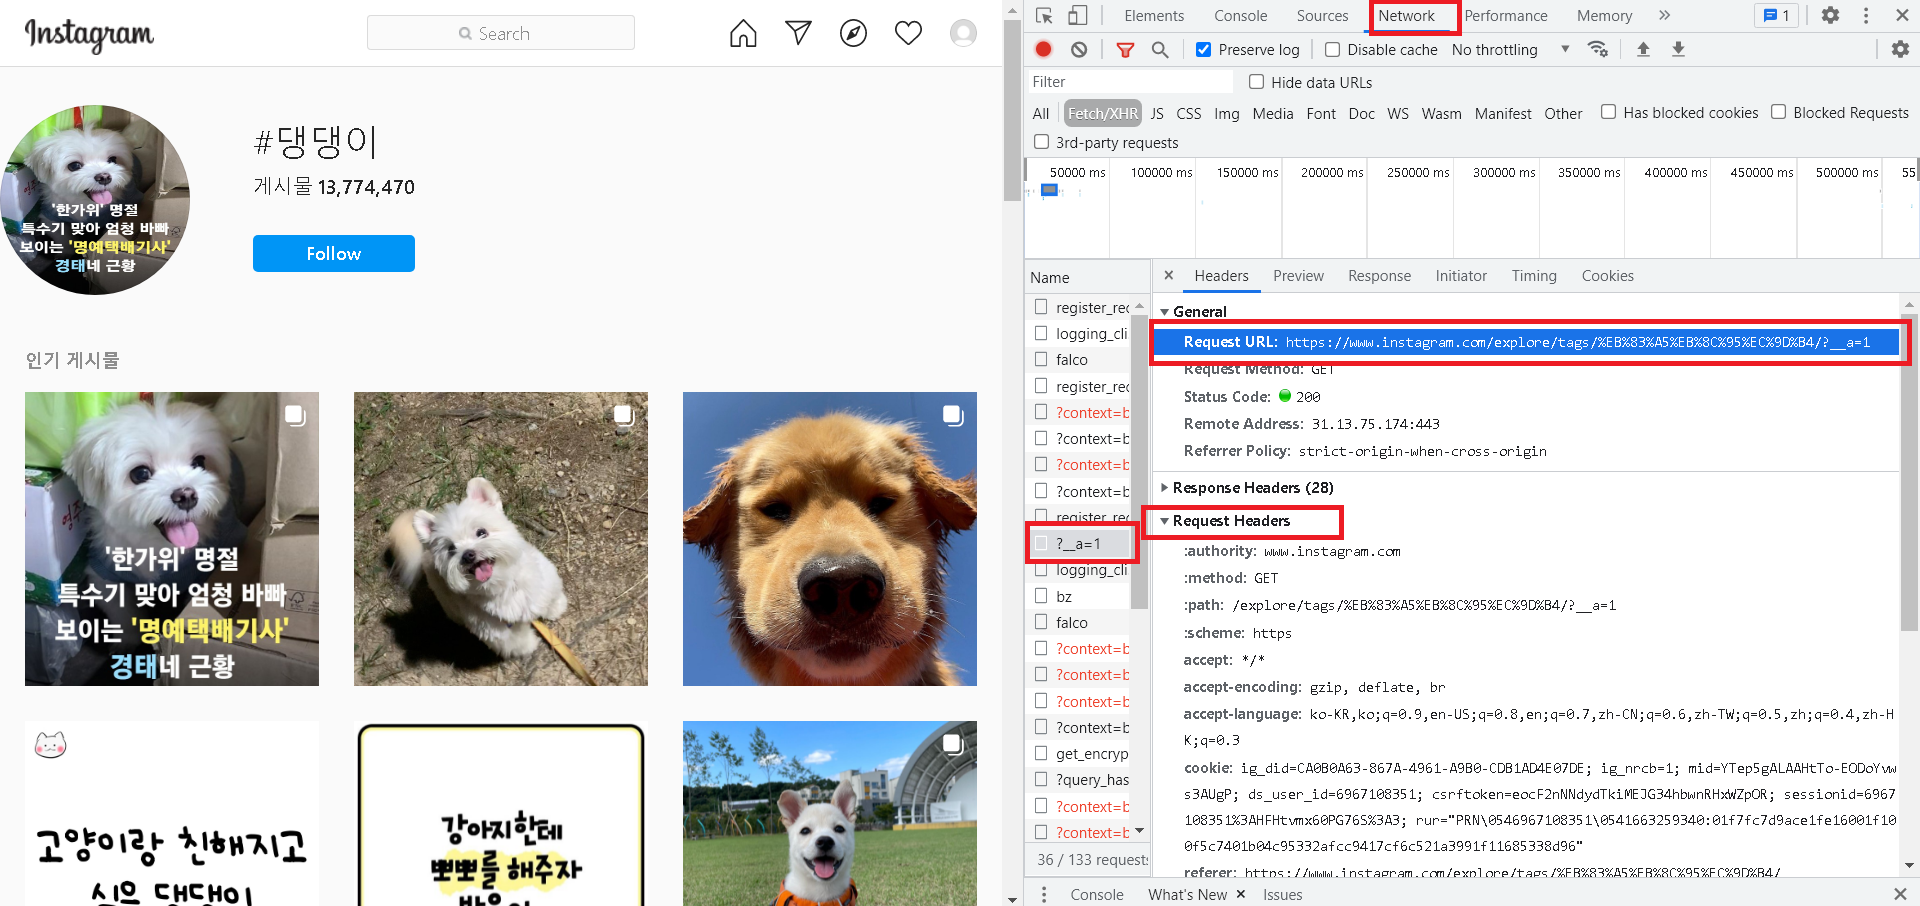Image resolution: width=1920 pixels, height=906 pixels.
Task: Open No throttling dropdown
Action: (1510, 49)
